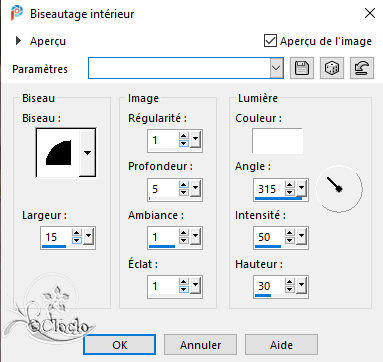This screenshot has height=362, width=383.
Task: Click the Annuler button
Action: (200, 345)
